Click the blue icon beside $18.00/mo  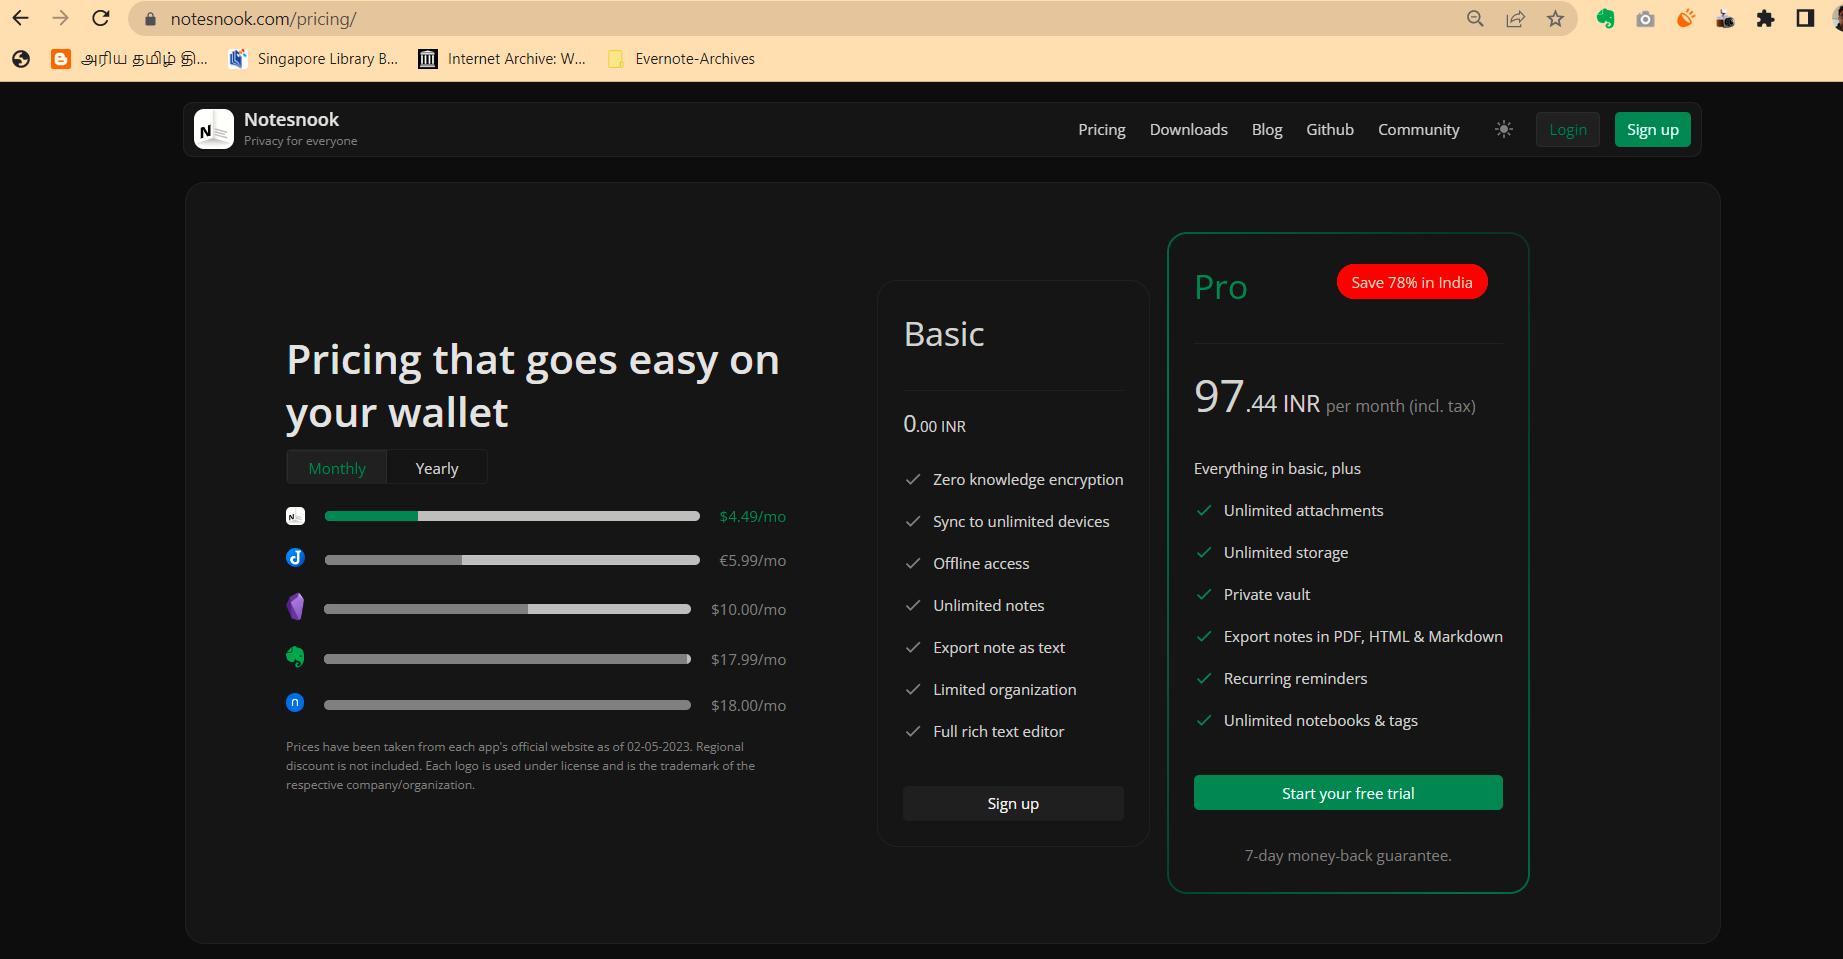(295, 703)
